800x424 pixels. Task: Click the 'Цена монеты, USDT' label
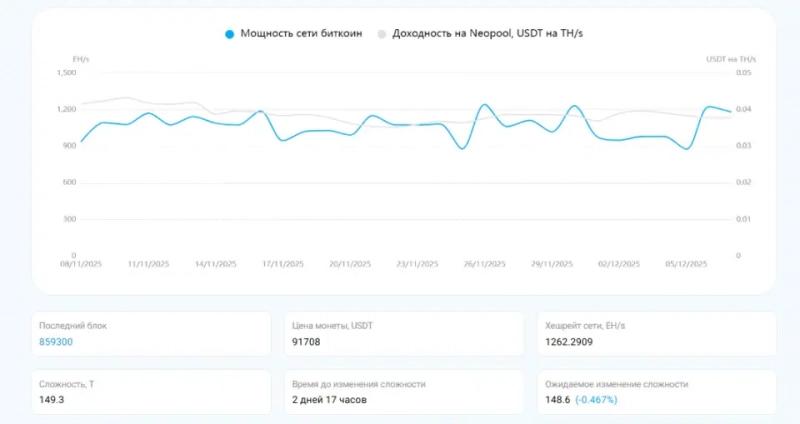(x=332, y=326)
